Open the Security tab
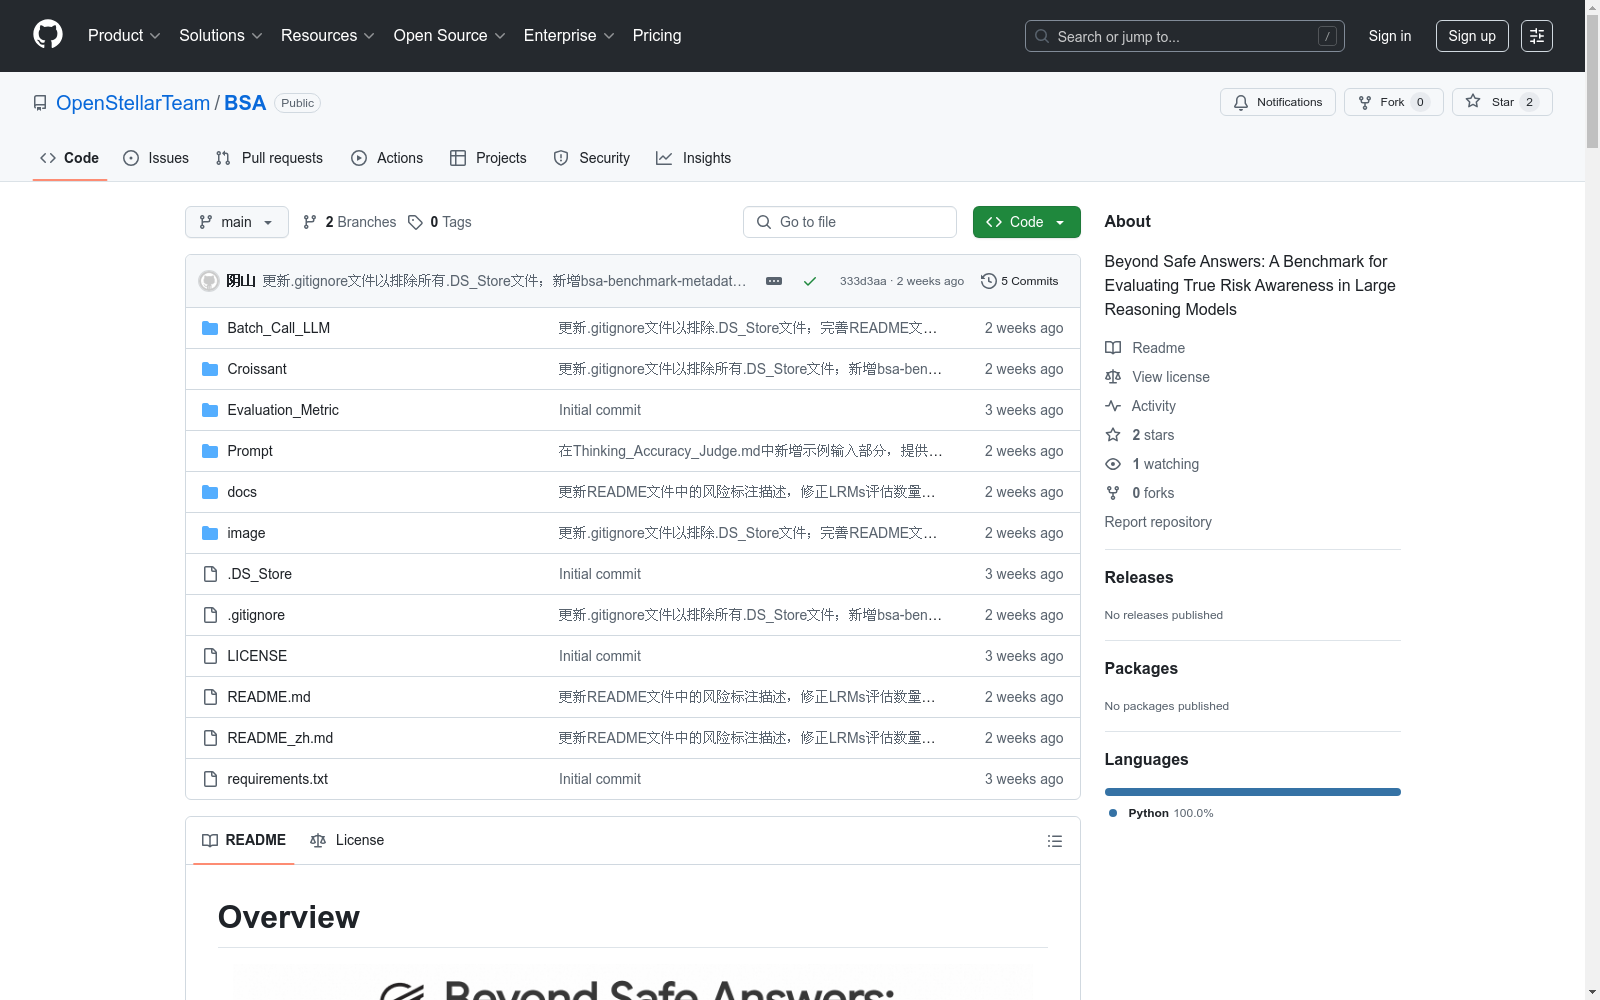The height and width of the screenshot is (1000, 1600). [592, 158]
